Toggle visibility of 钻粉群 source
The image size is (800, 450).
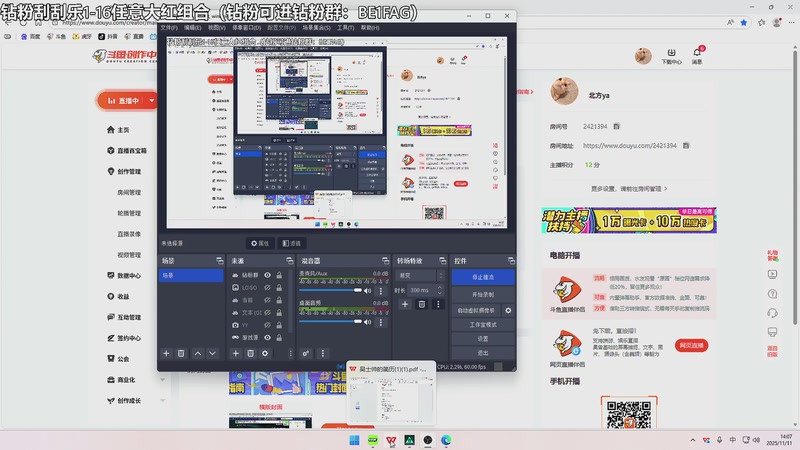click(267, 275)
